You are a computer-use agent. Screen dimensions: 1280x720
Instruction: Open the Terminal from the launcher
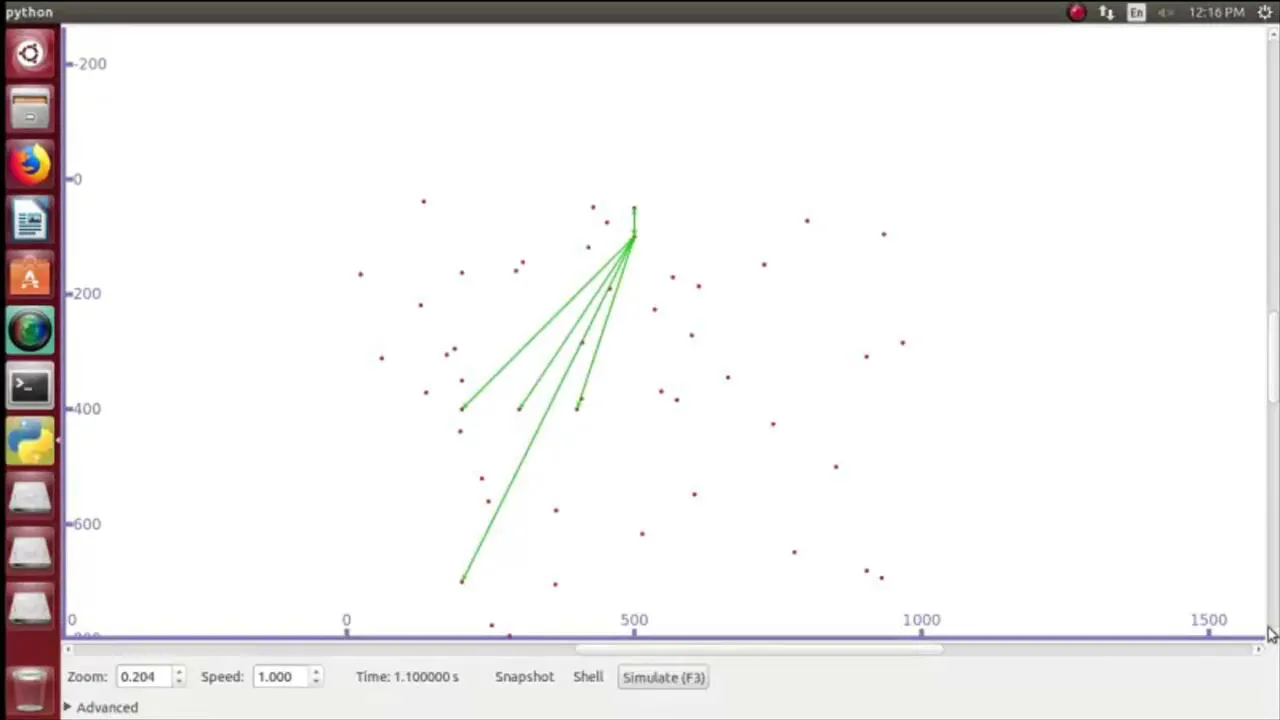[30, 385]
